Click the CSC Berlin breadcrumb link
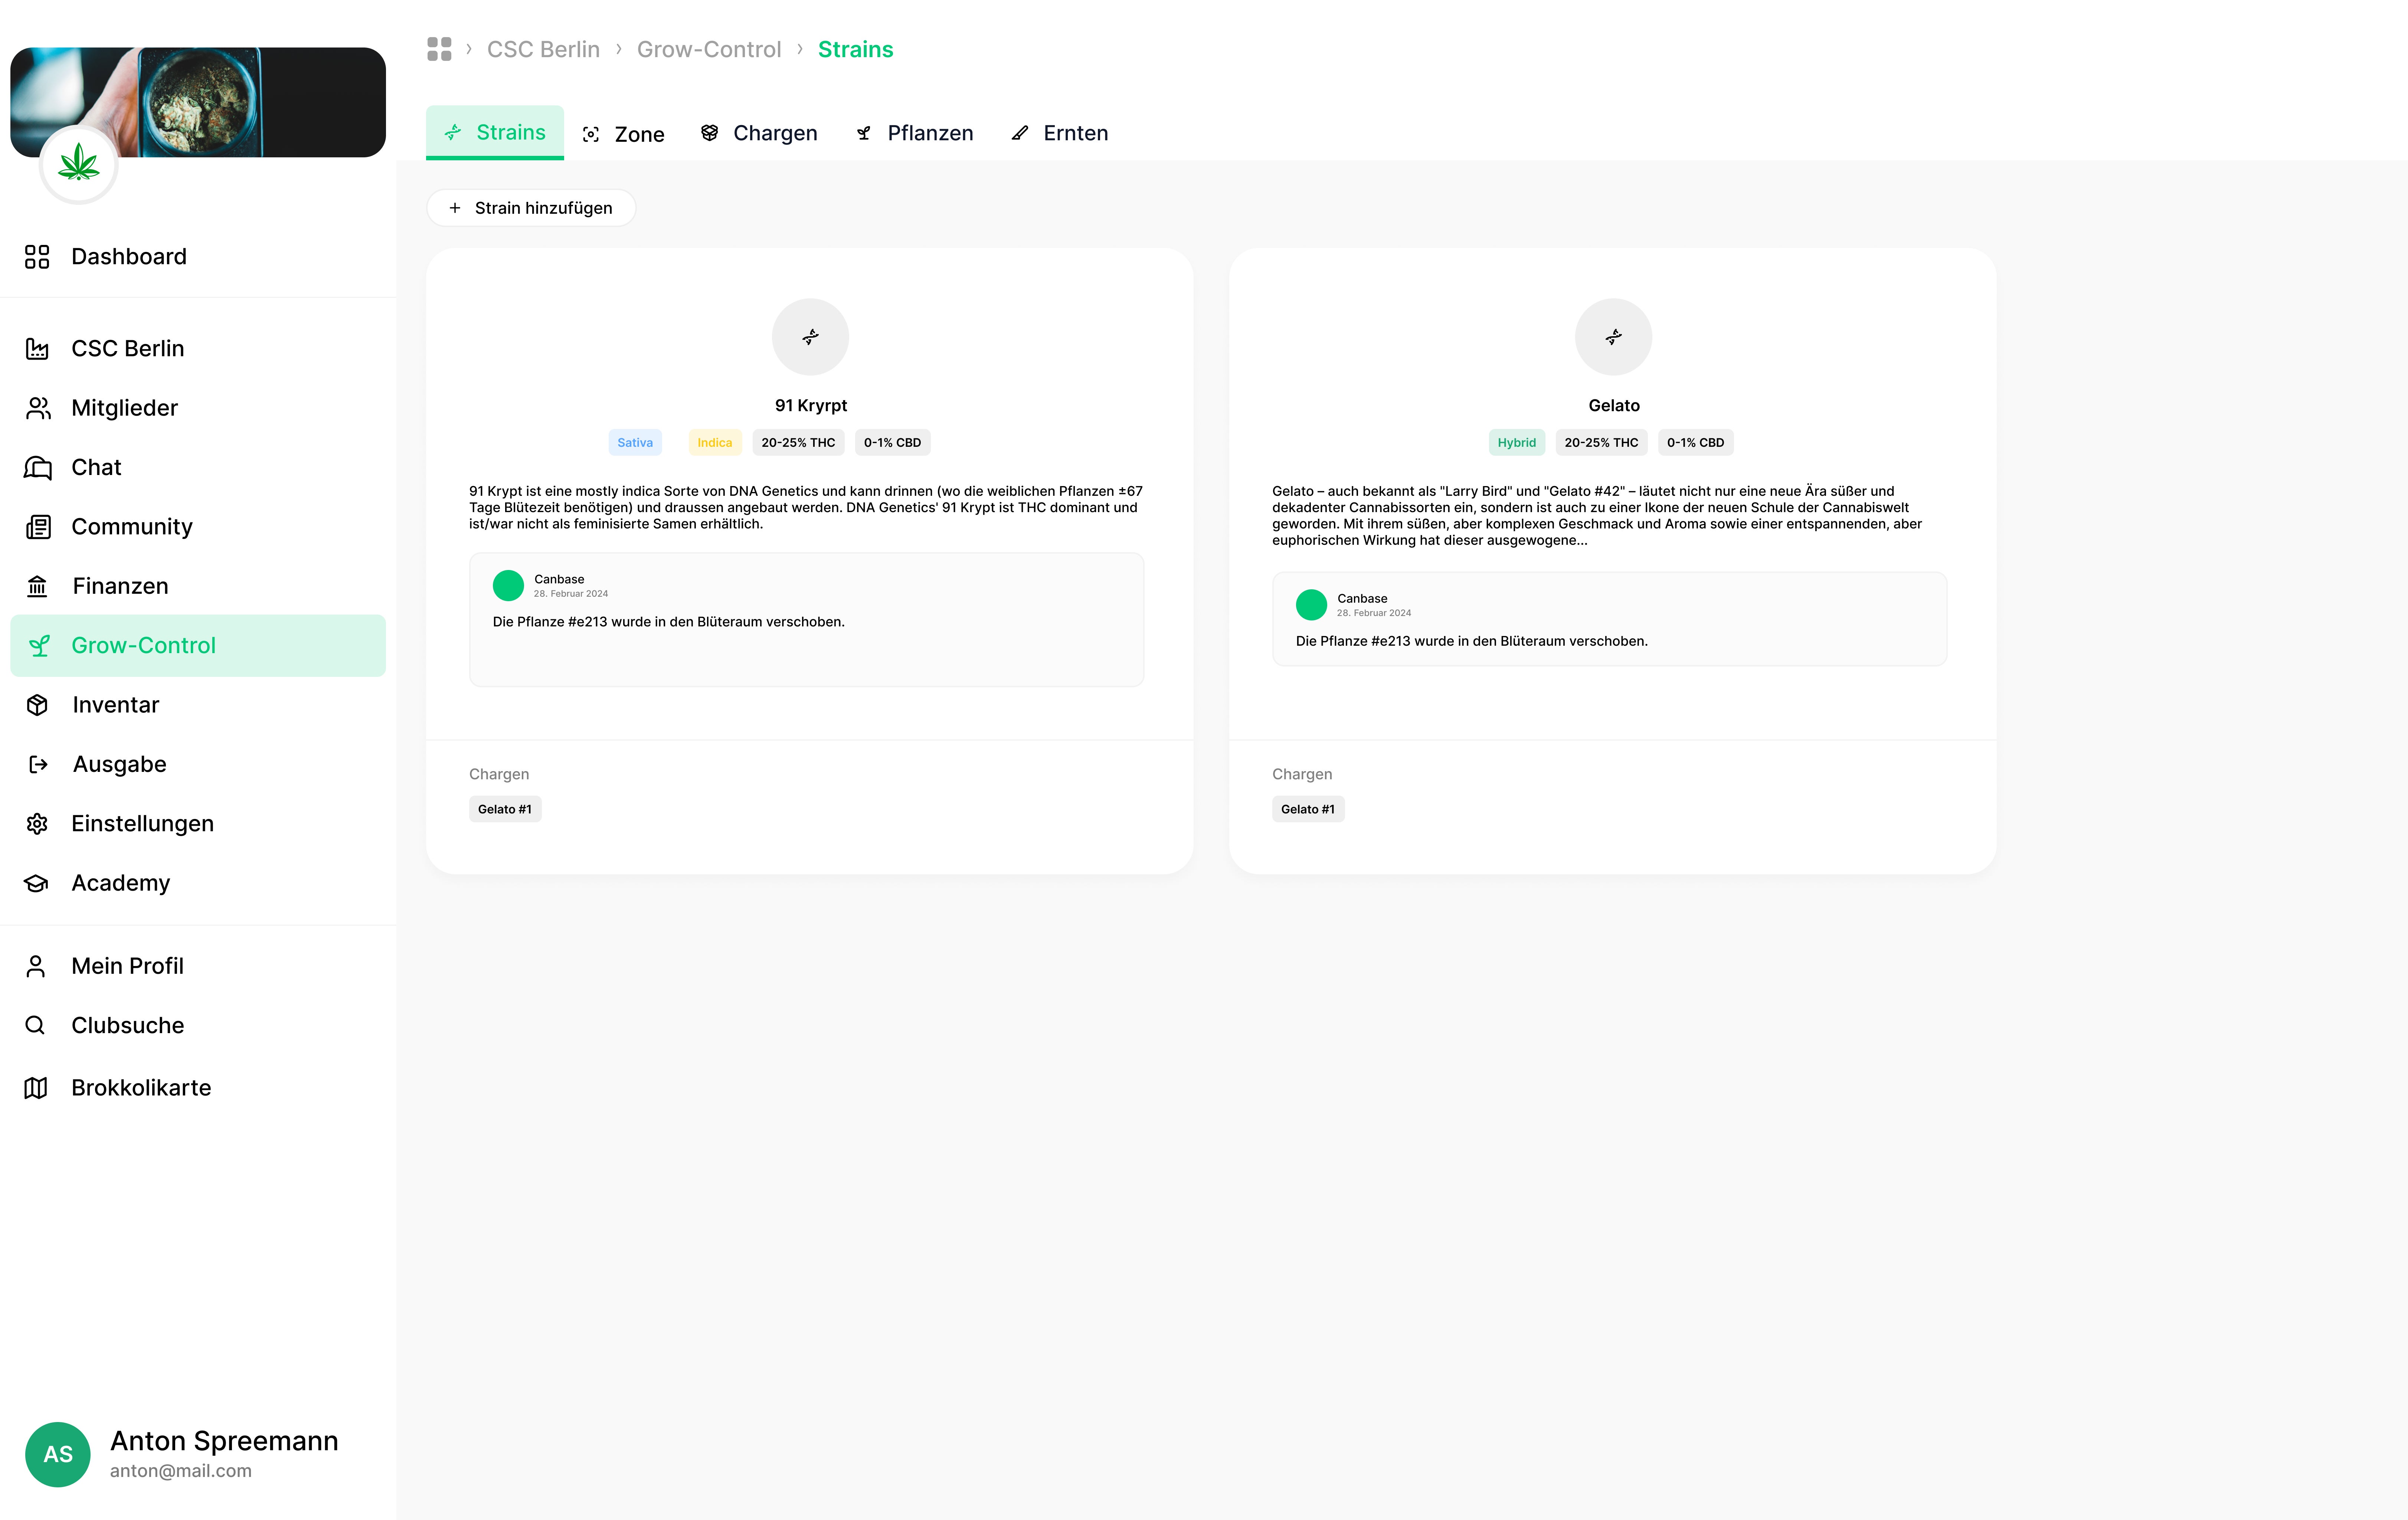The width and height of the screenshot is (2408, 1520). tap(543, 49)
